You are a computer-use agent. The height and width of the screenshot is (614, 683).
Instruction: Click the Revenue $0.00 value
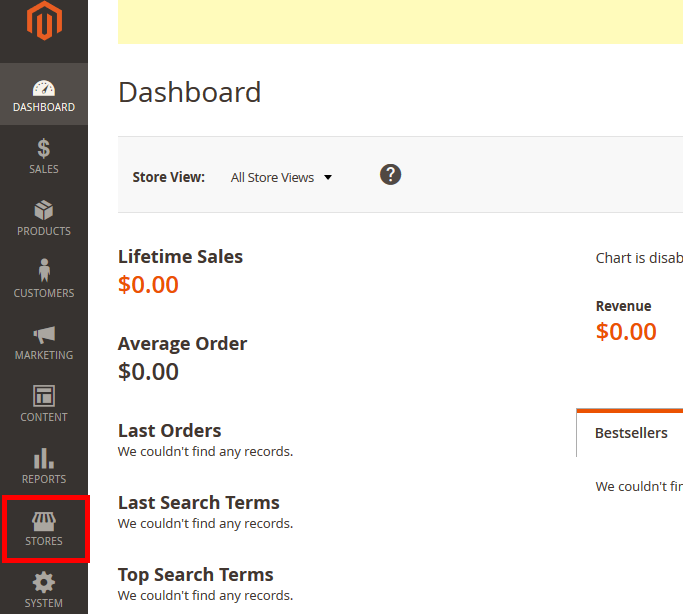pos(626,332)
